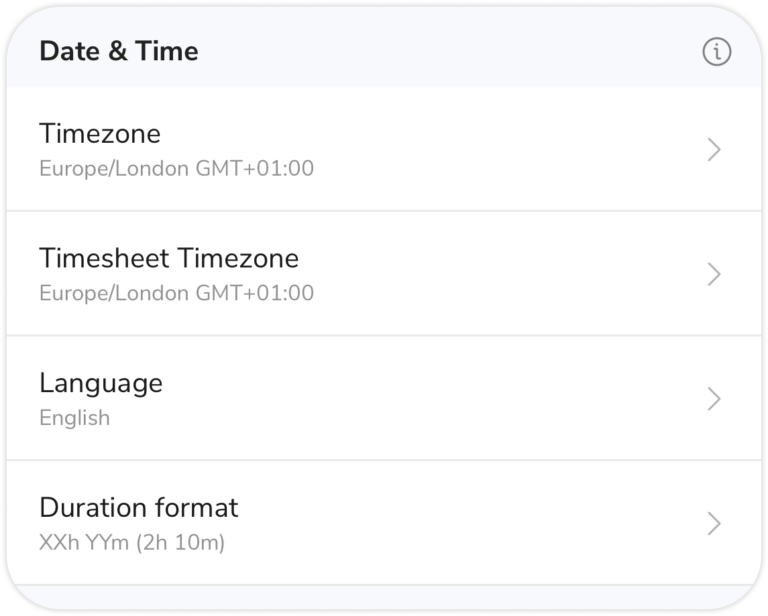The width and height of the screenshot is (768, 616).
Task: Click the chevron on the Language row
Action: (714, 399)
